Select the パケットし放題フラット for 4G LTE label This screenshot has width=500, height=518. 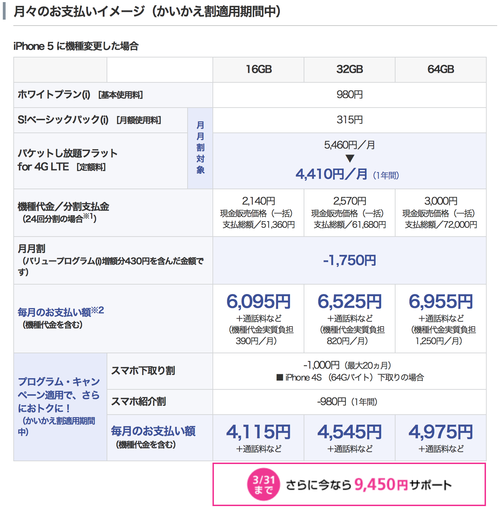tap(67, 160)
